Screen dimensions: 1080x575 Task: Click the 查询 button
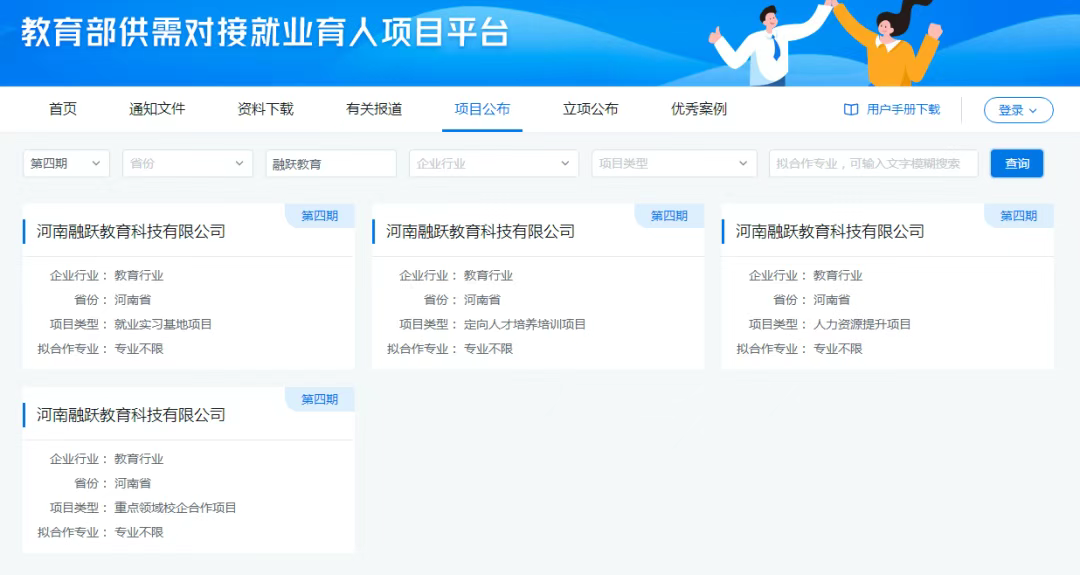[x=1017, y=163]
